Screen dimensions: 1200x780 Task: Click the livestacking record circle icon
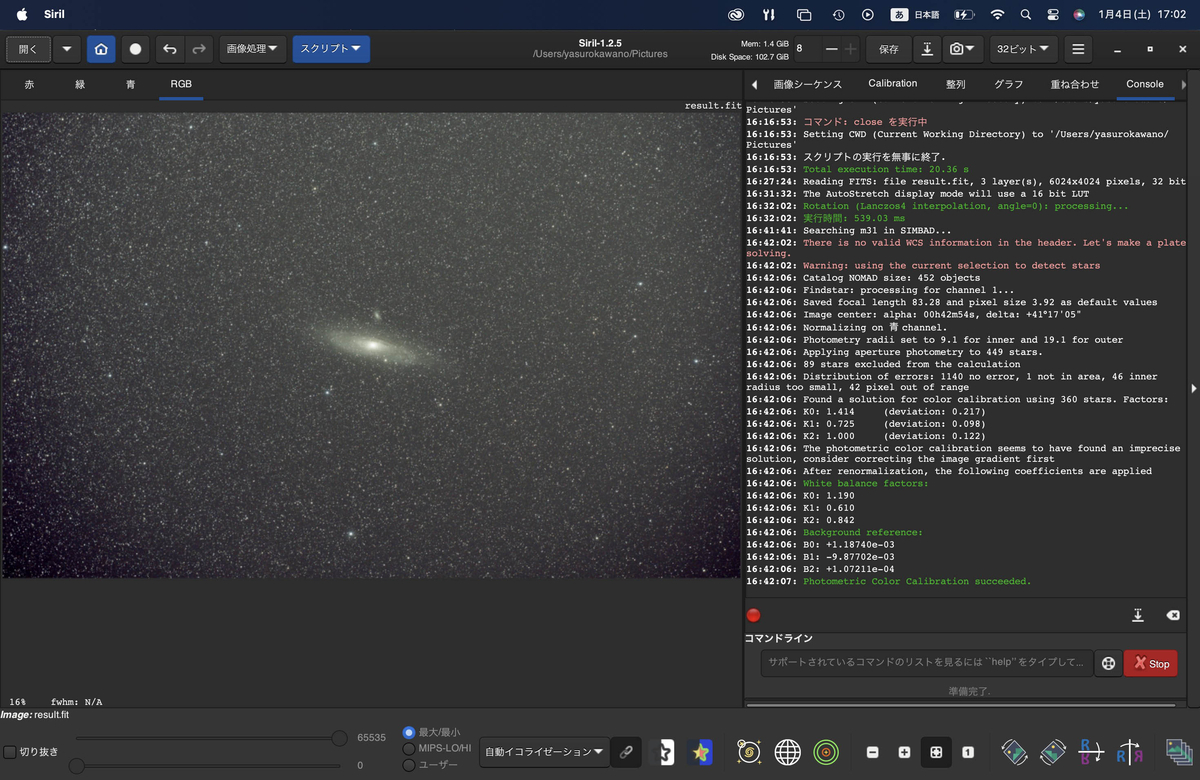pyautogui.click(x=135, y=48)
